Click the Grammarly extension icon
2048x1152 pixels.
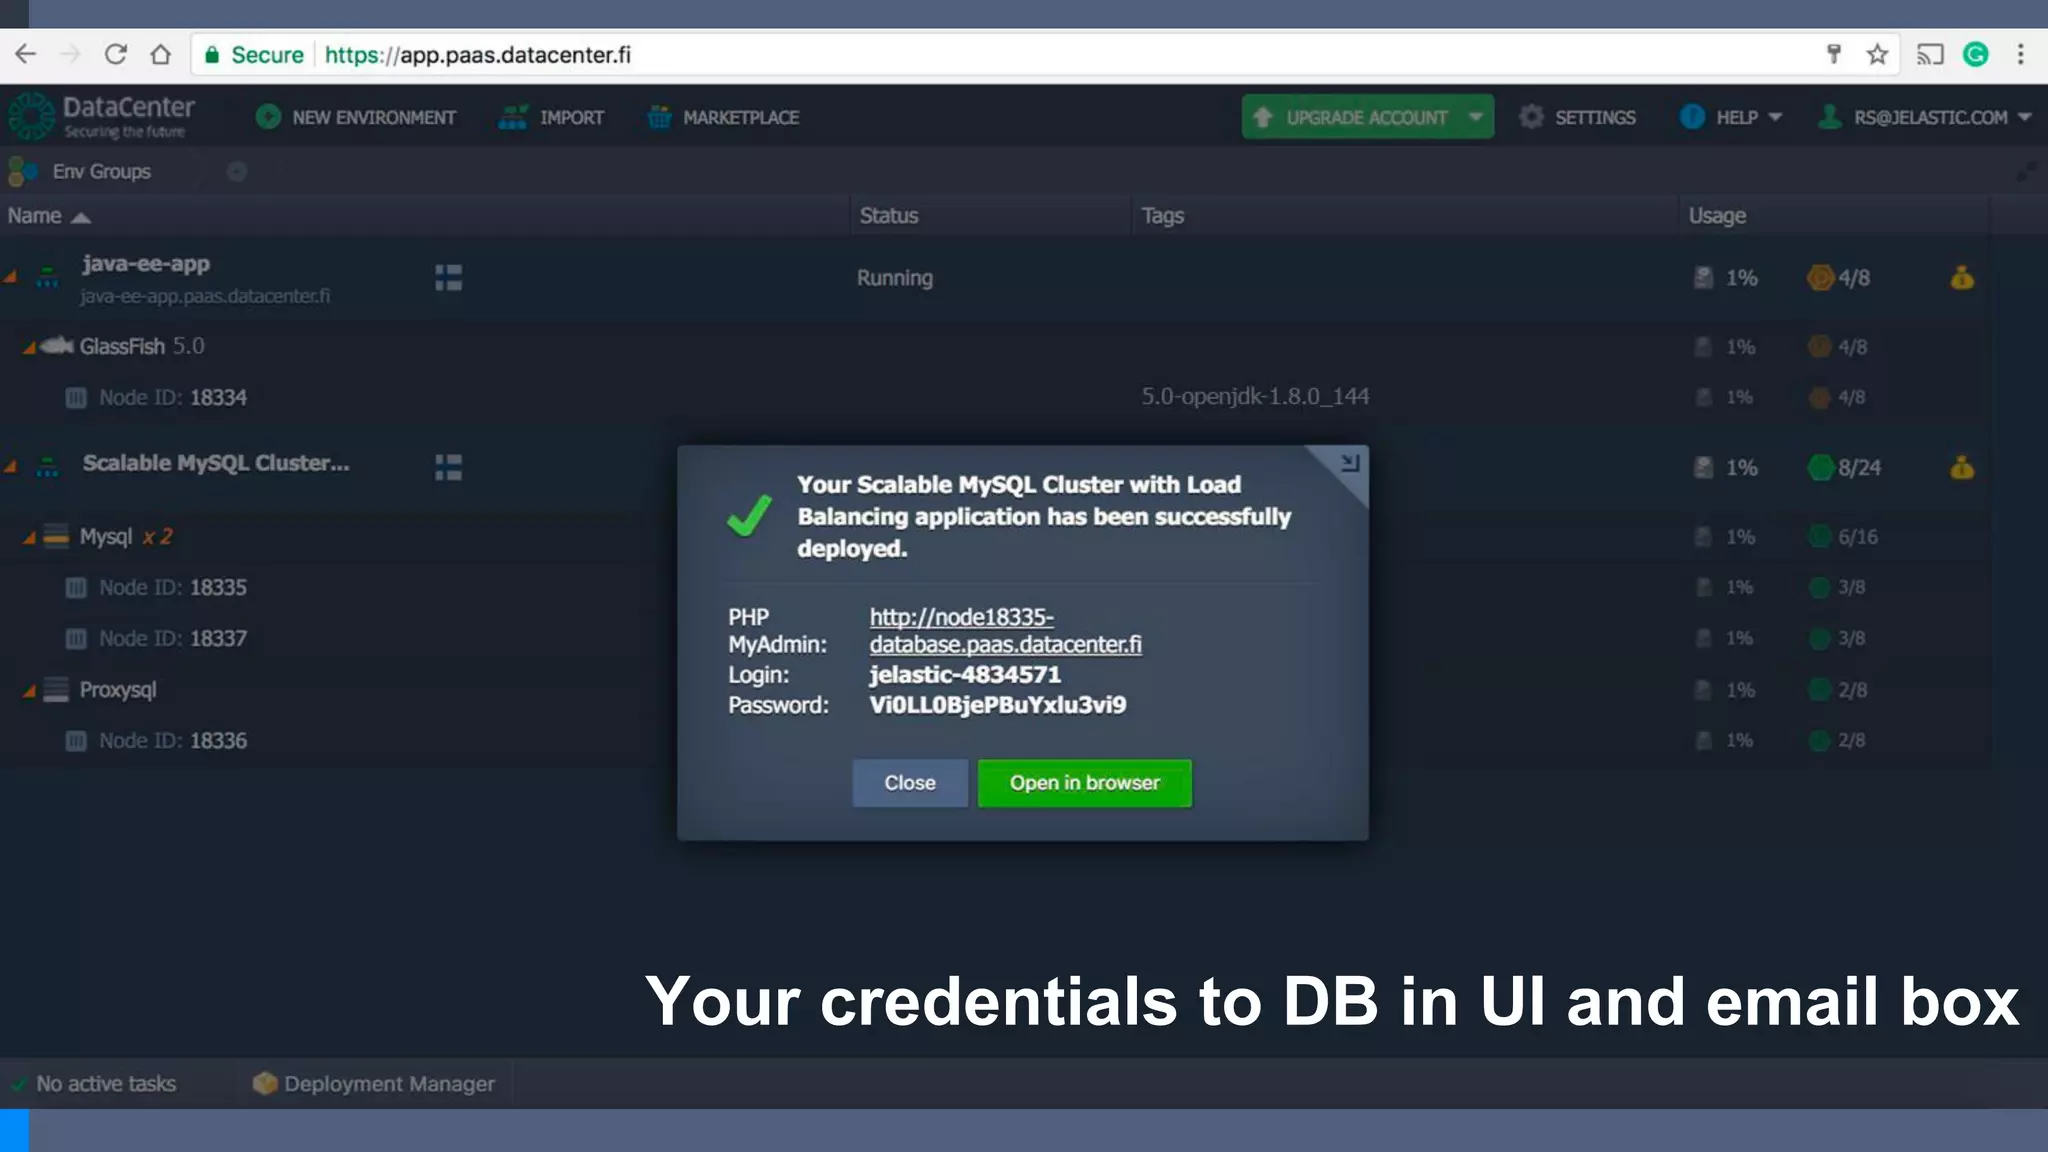tap(1976, 55)
